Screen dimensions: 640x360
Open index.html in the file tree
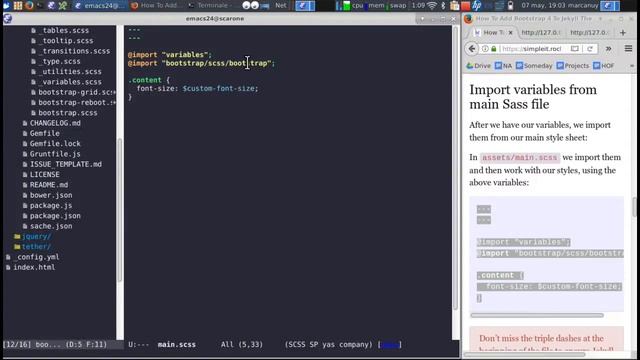(34, 267)
